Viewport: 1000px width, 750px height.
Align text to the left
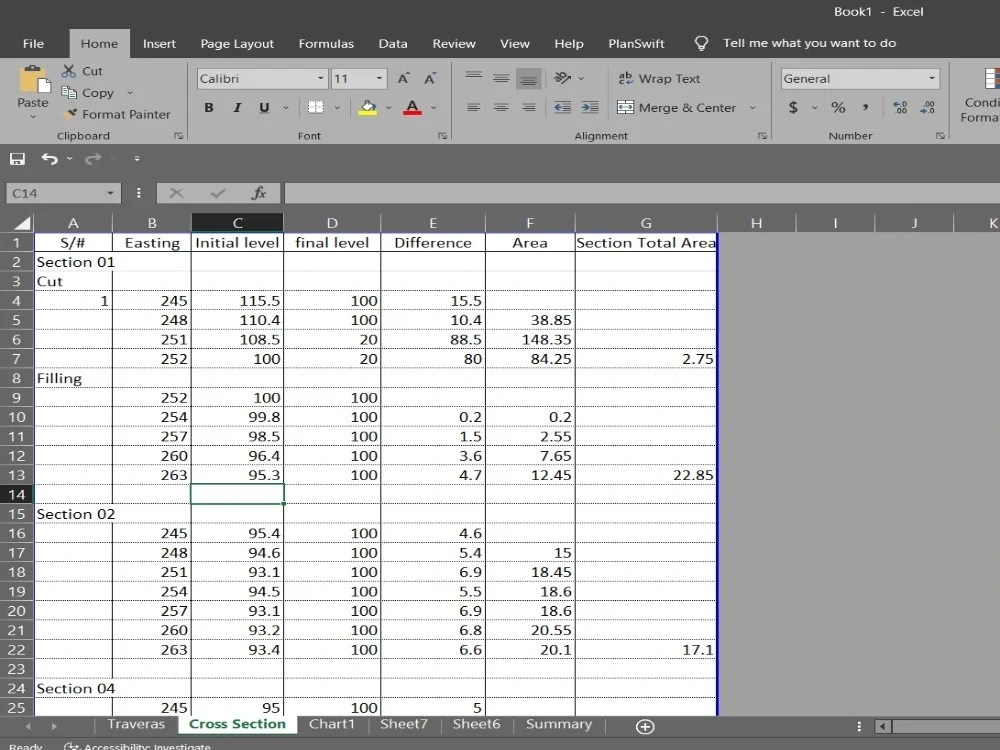click(x=473, y=107)
